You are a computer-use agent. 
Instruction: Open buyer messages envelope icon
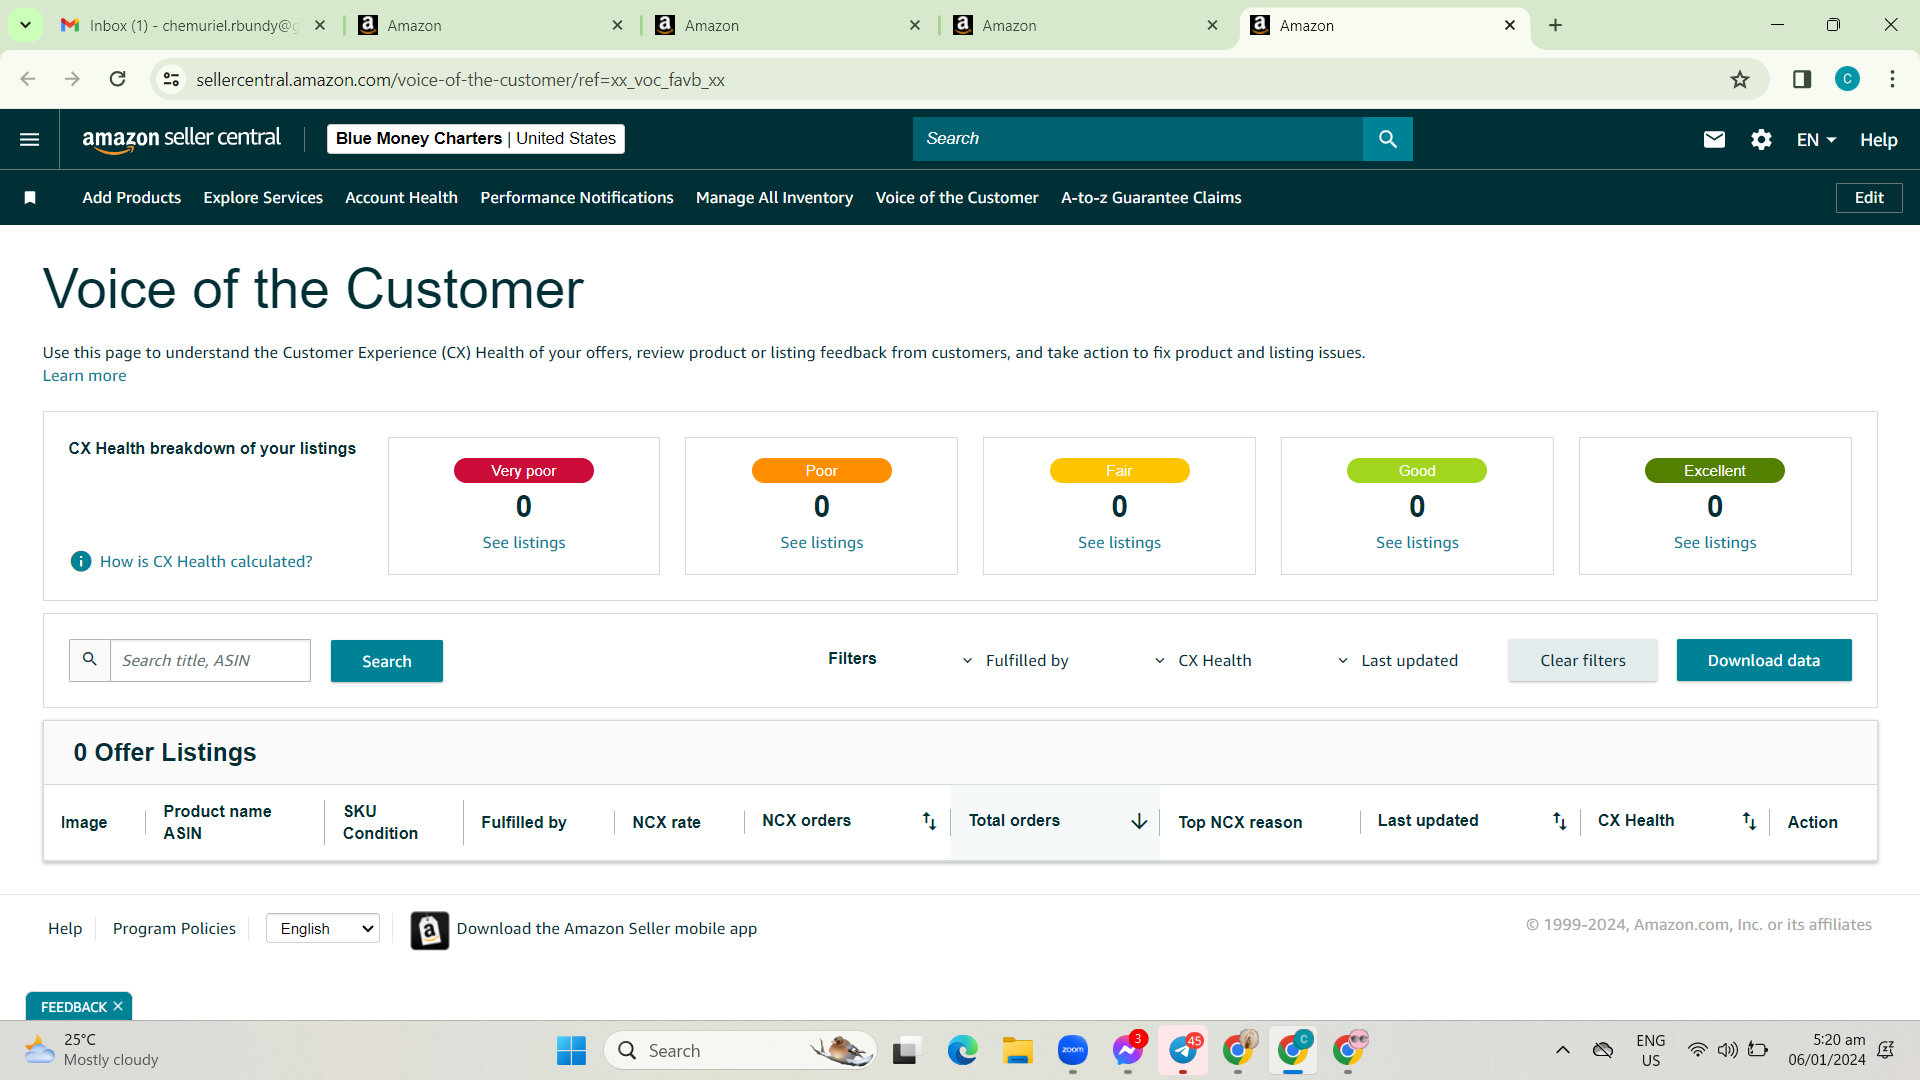(x=1714, y=139)
